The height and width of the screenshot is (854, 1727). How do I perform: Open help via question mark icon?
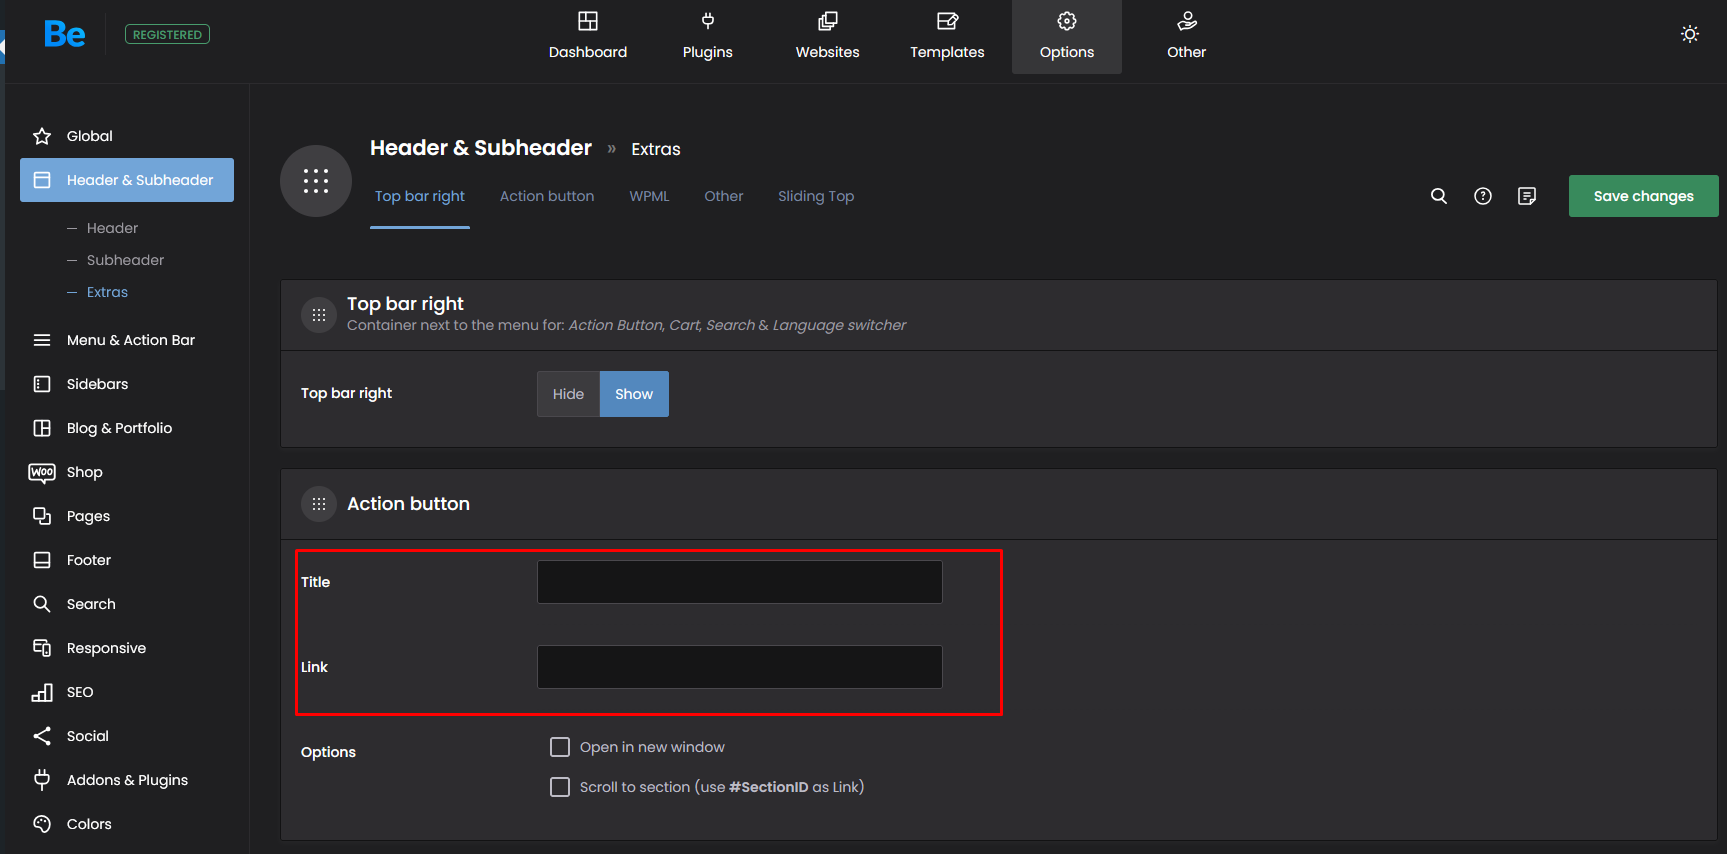(1483, 196)
